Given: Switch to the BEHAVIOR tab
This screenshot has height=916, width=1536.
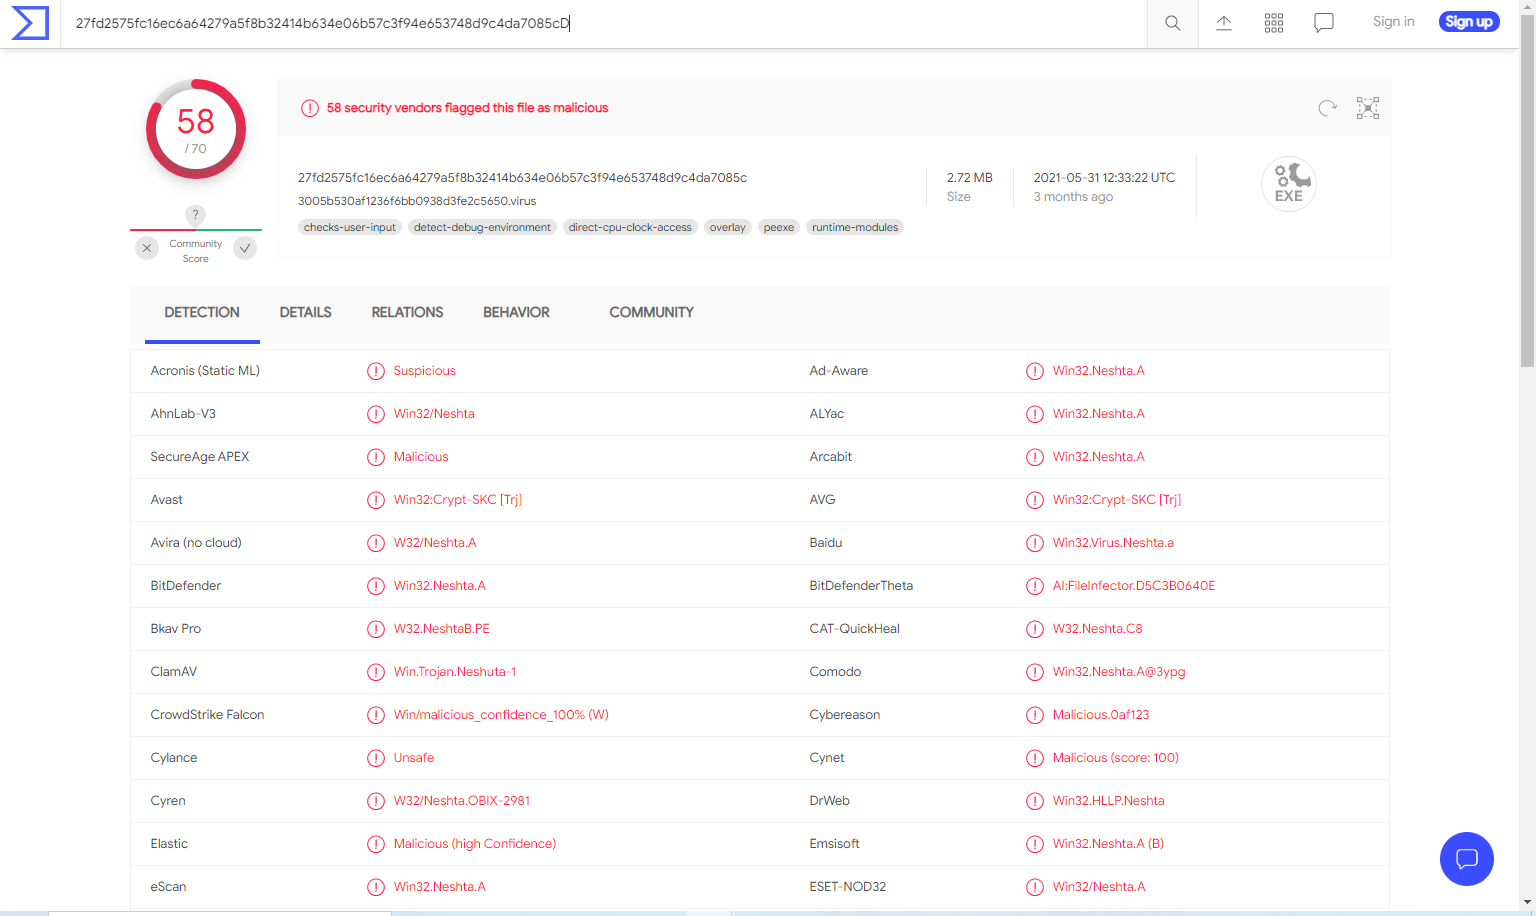Looking at the screenshot, I should (516, 313).
